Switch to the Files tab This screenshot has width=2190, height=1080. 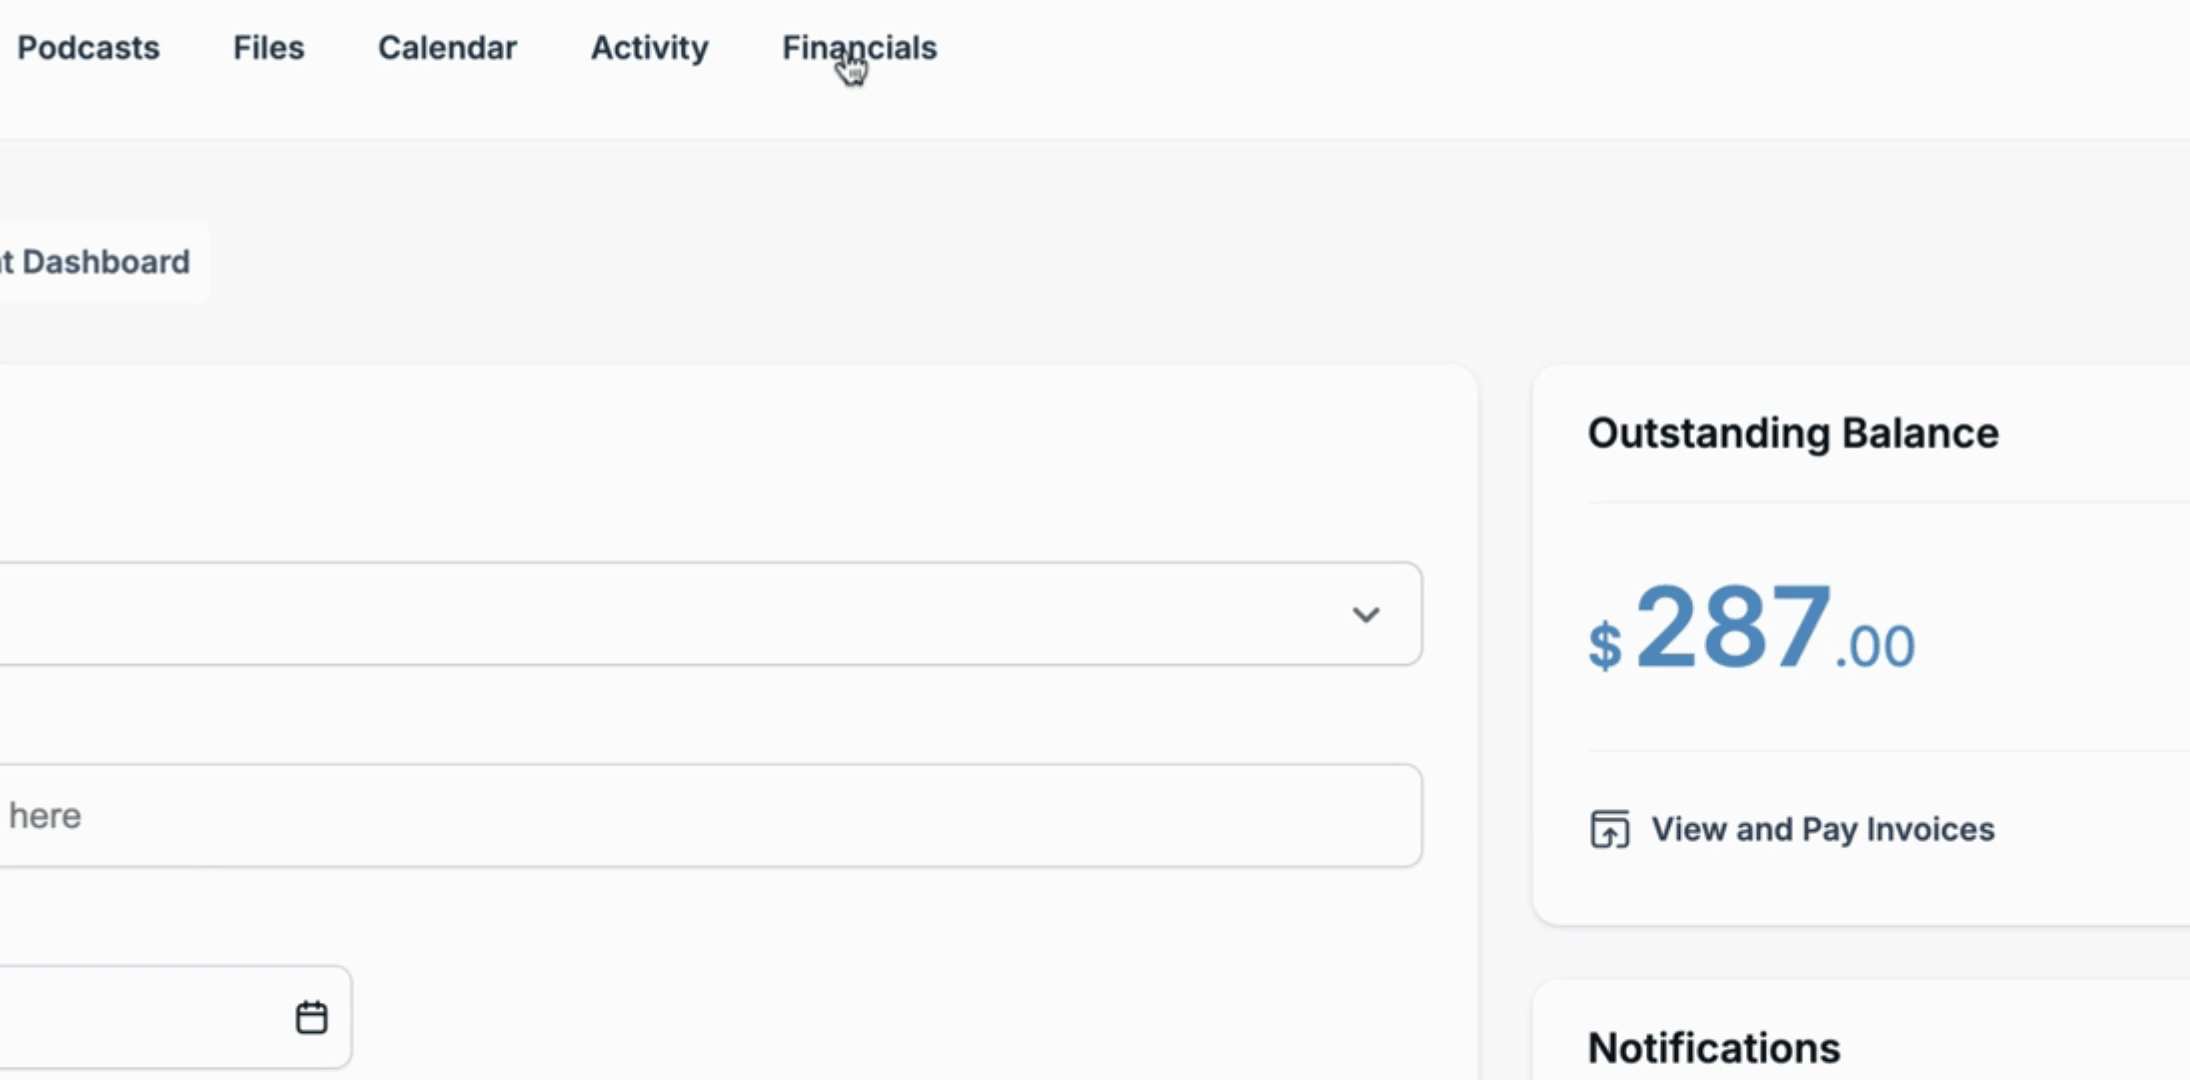pos(268,48)
